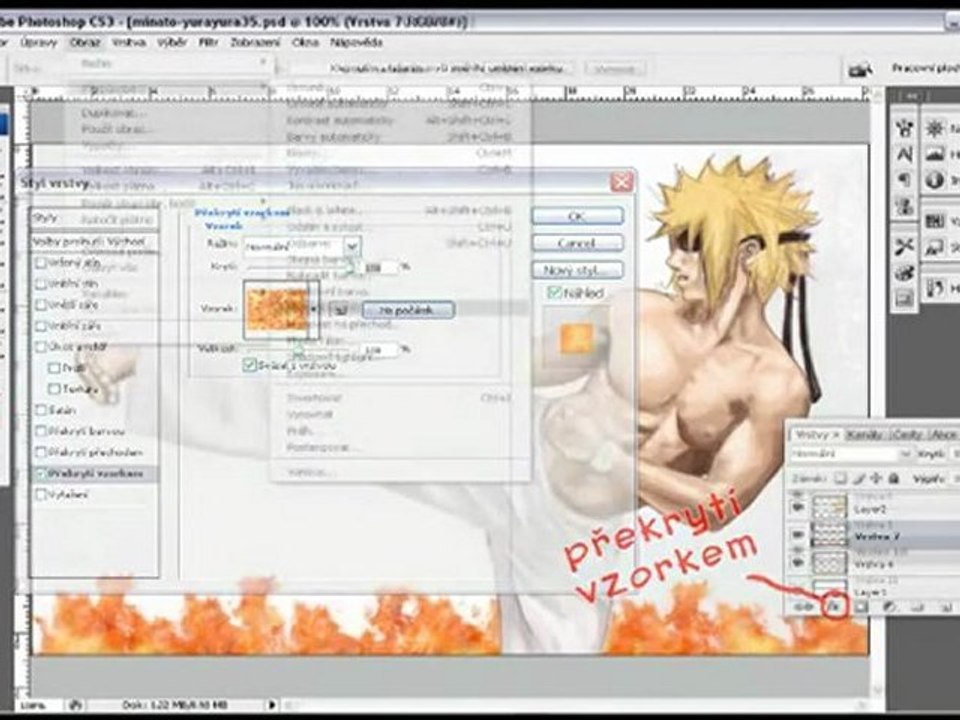Click the orange Vzorek pattern swatch
Viewport: 960px width, 720px height.
(277, 310)
